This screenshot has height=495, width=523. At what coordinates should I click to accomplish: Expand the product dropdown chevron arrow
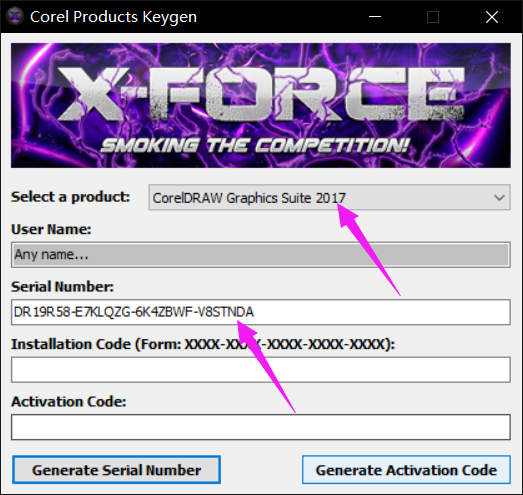click(x=499, y=198)
